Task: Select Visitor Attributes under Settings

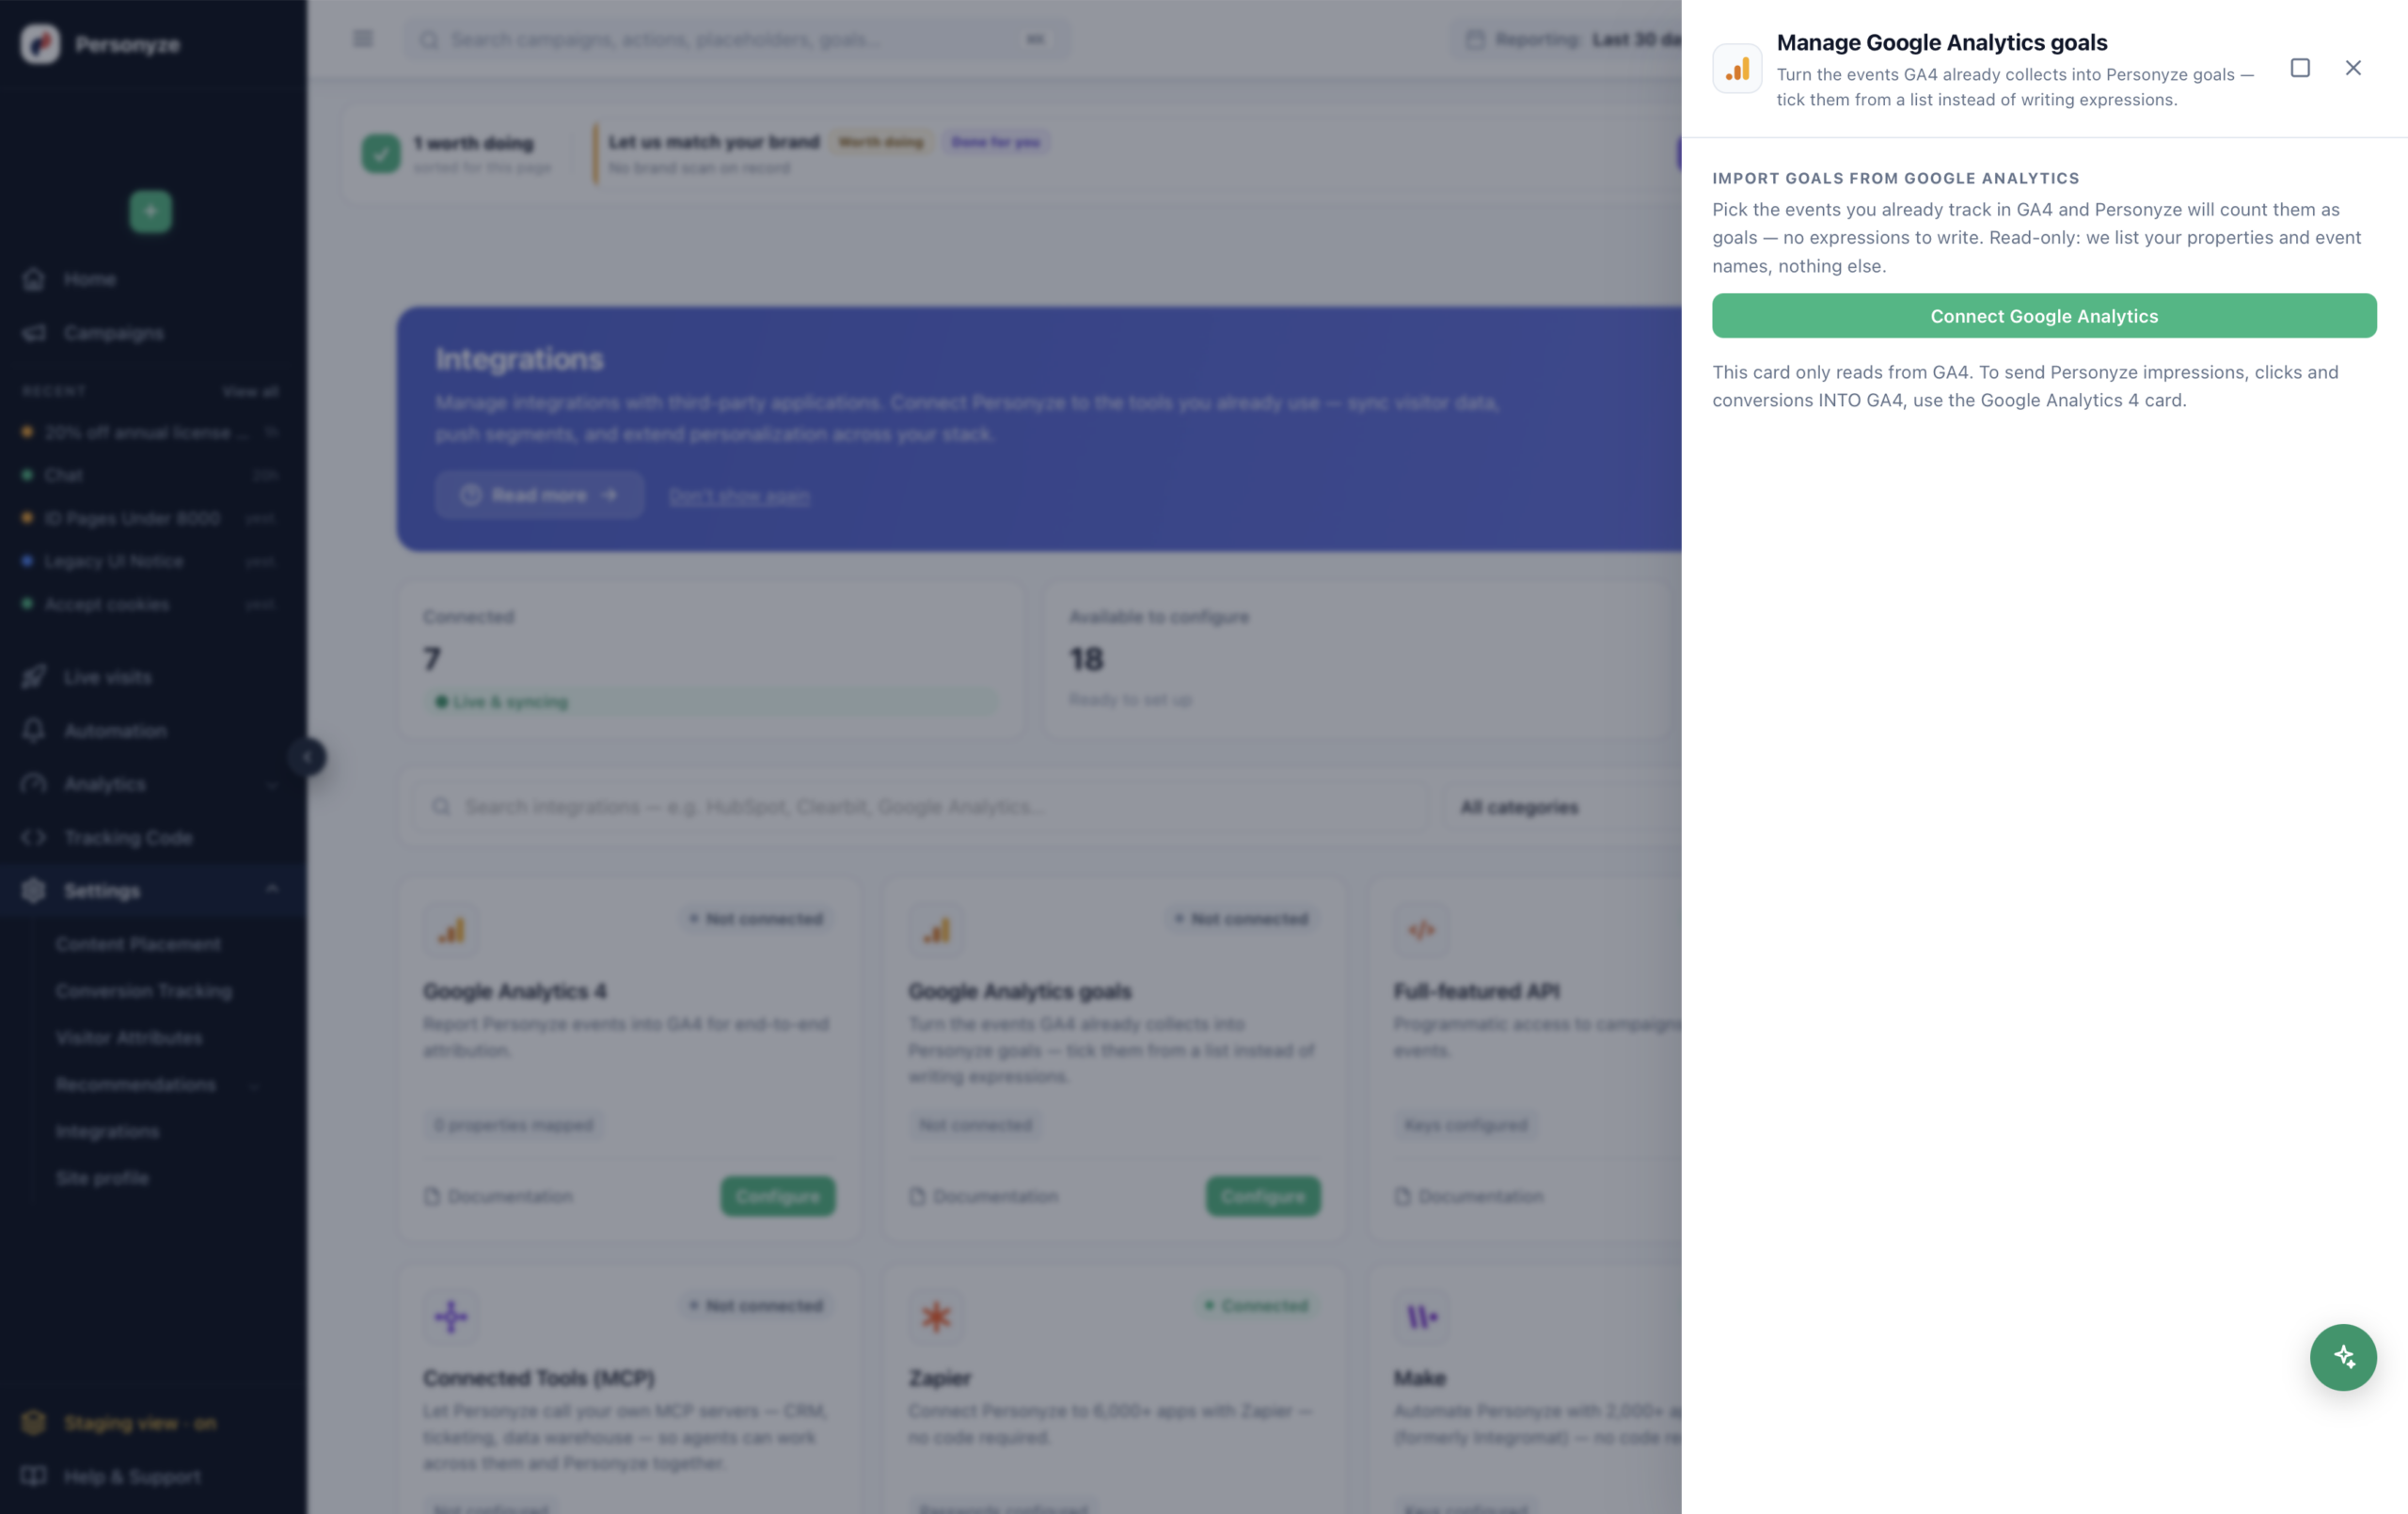Action: (x=129, y=1038)
